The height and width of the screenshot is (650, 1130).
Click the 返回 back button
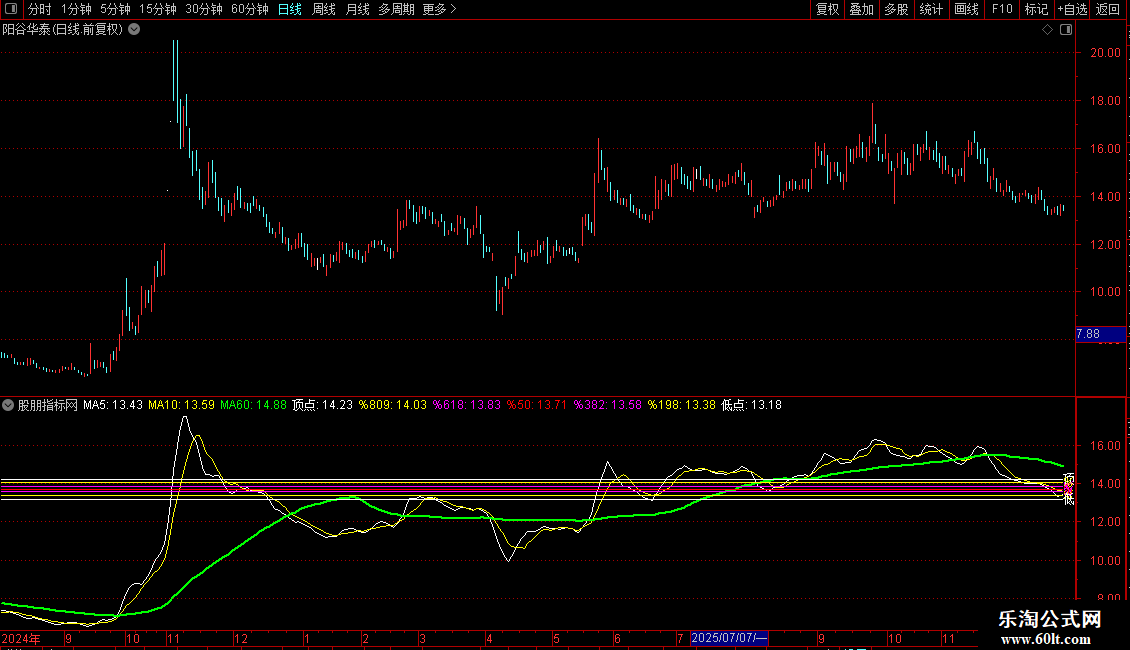[x=1108, y=9]
